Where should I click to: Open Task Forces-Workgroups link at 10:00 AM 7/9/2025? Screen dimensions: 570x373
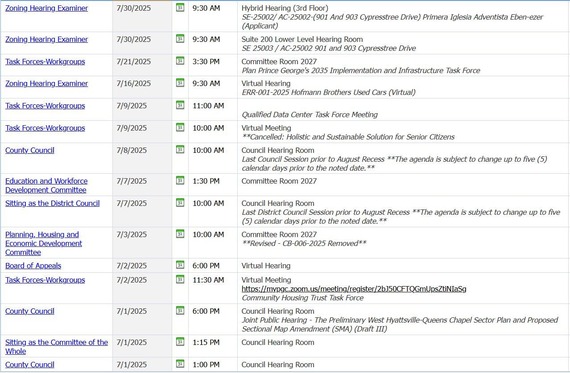45,128
